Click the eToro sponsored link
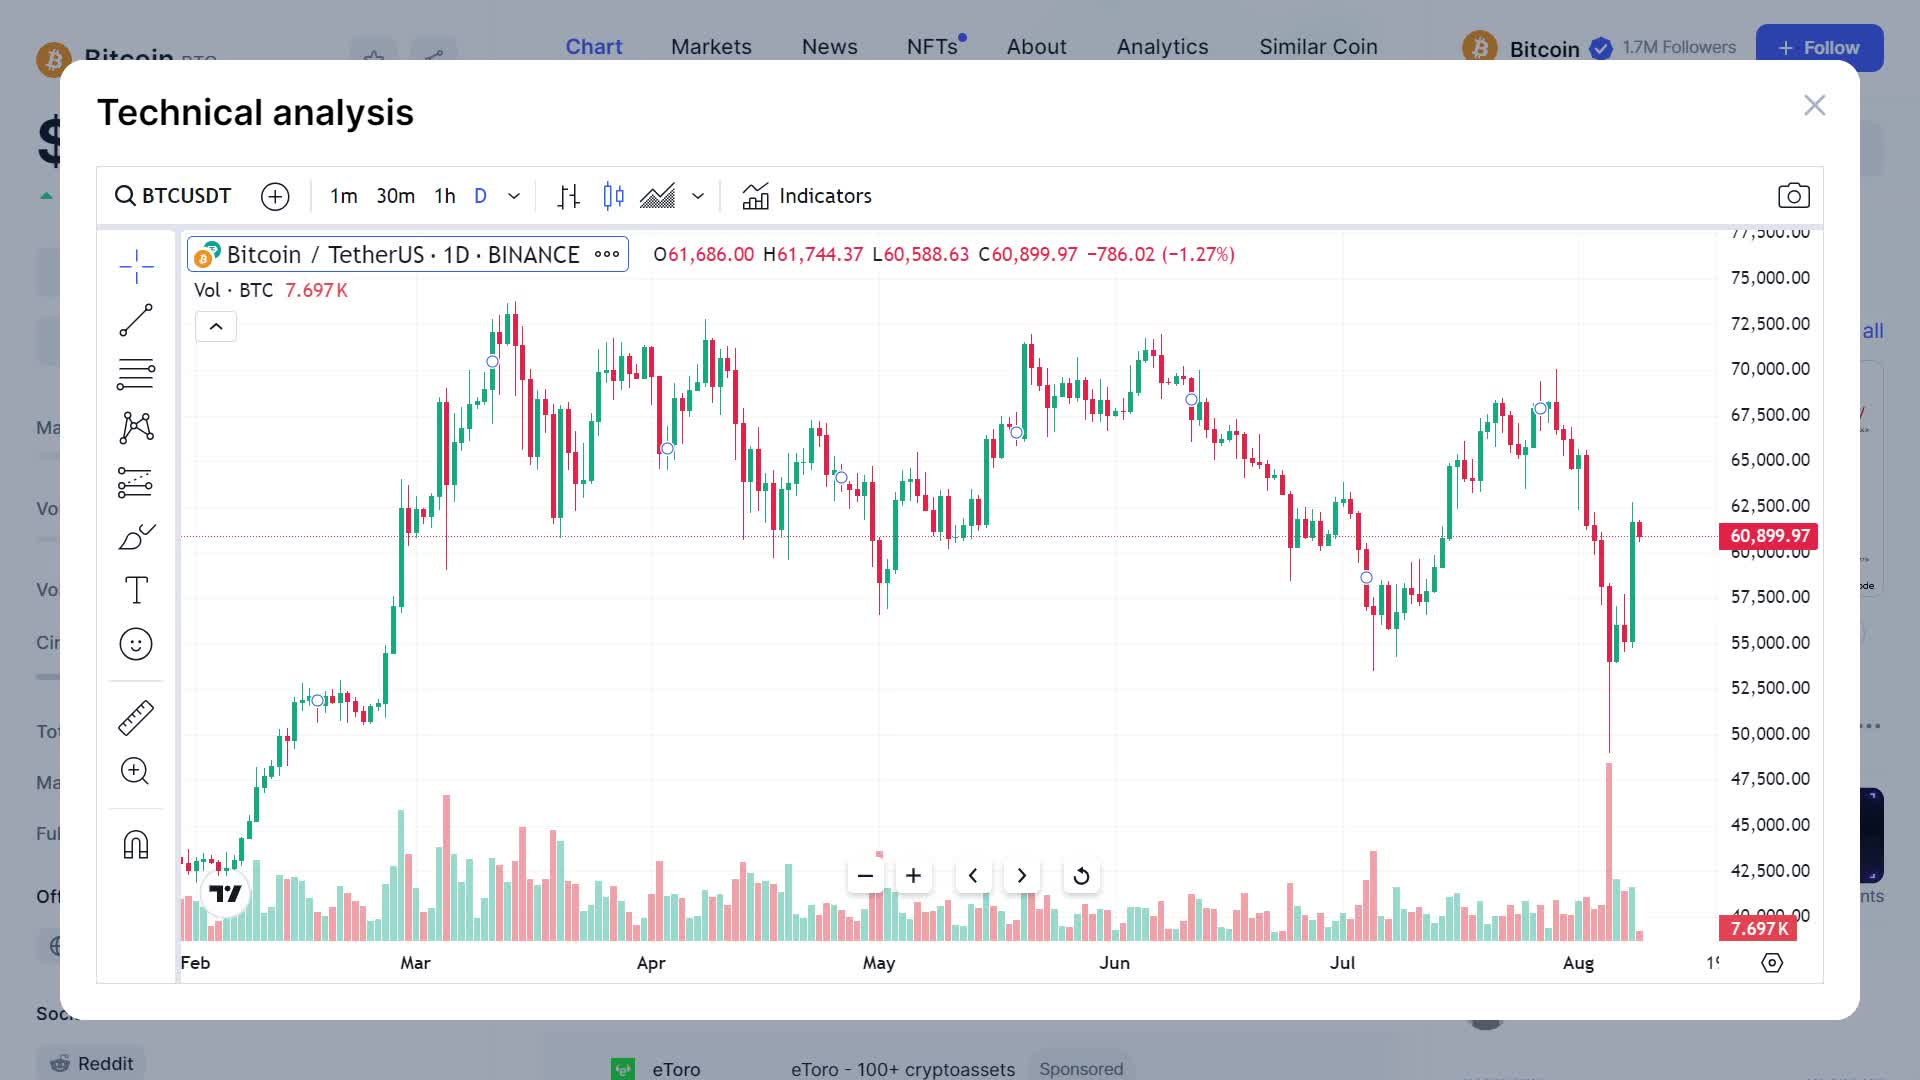Screen dimensions: 1920x1080 [x=676, y=1069]
